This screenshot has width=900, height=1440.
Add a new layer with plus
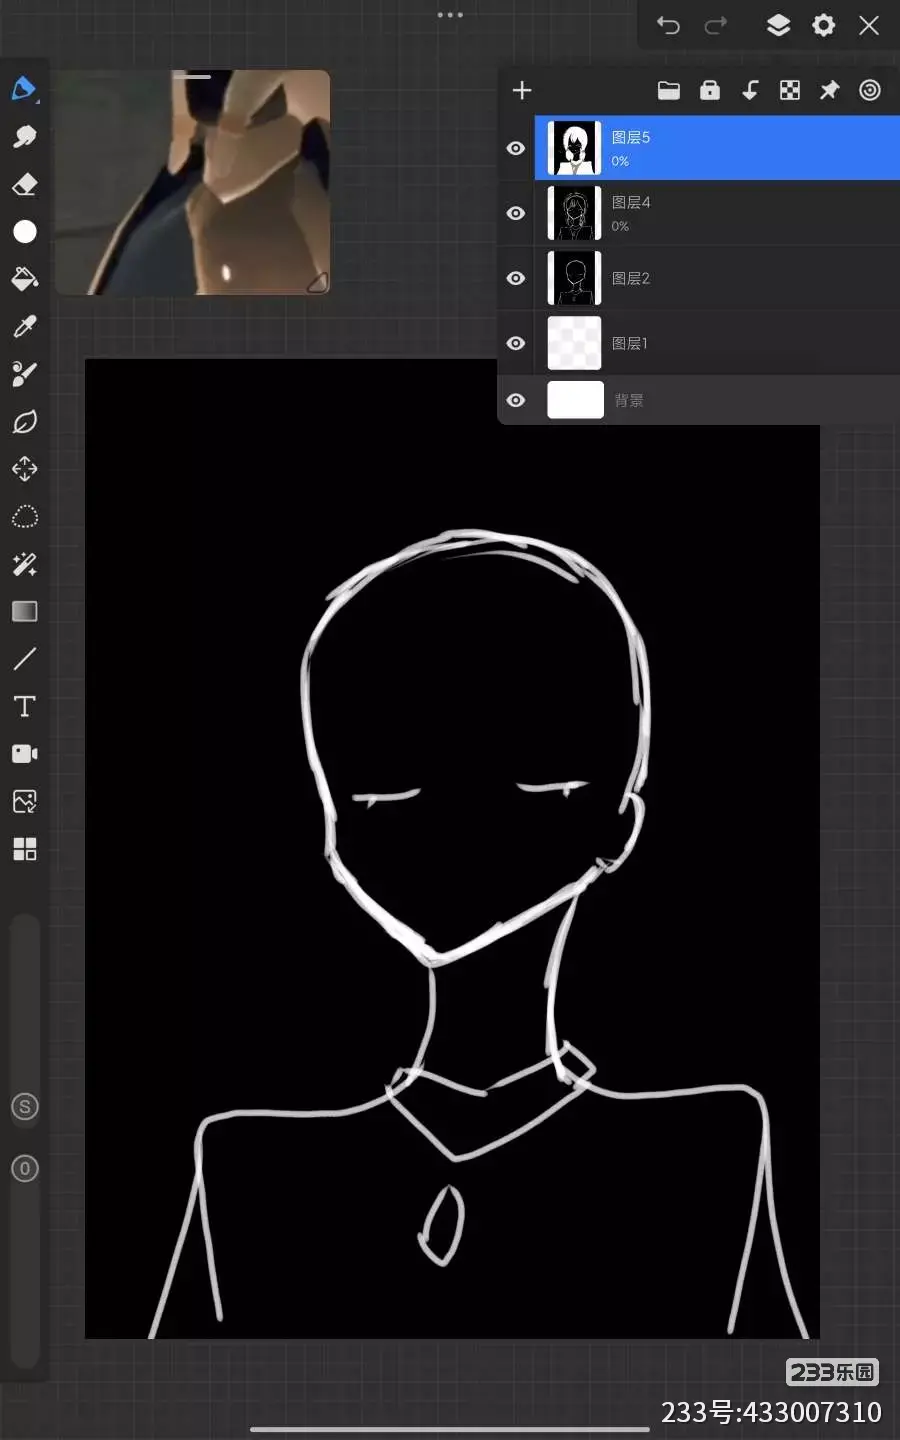pos(522,91)
